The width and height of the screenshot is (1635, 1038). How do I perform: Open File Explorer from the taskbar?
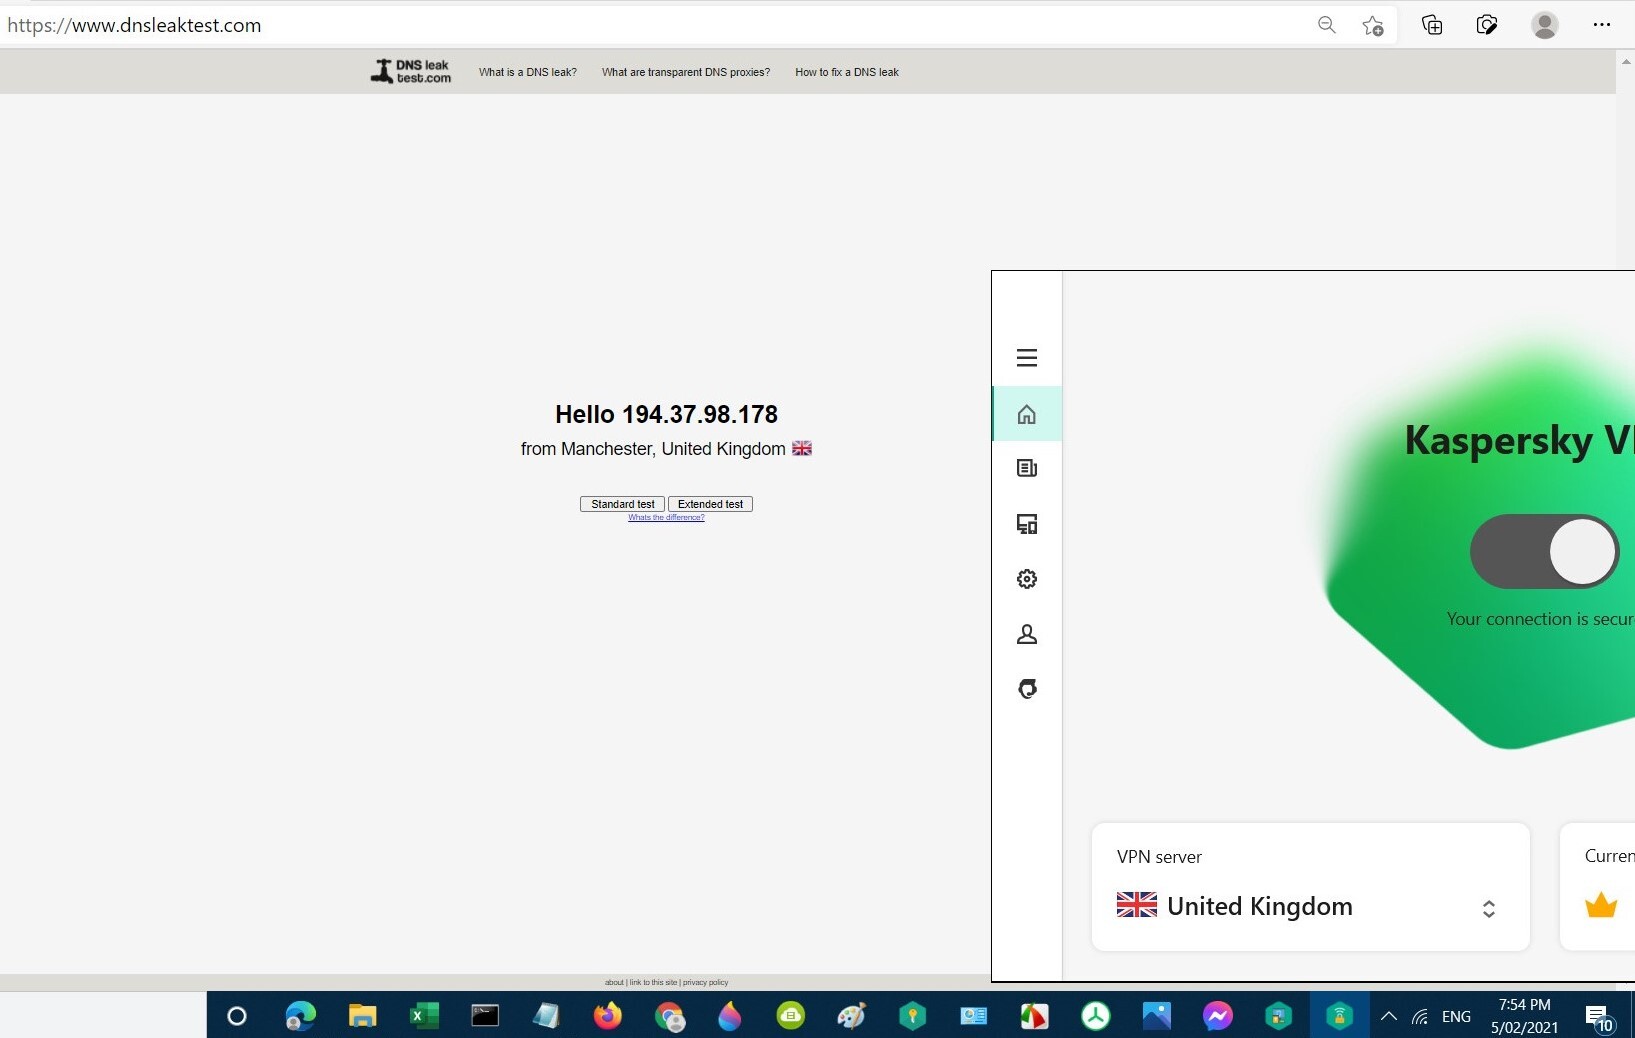tap(362, 1016)
